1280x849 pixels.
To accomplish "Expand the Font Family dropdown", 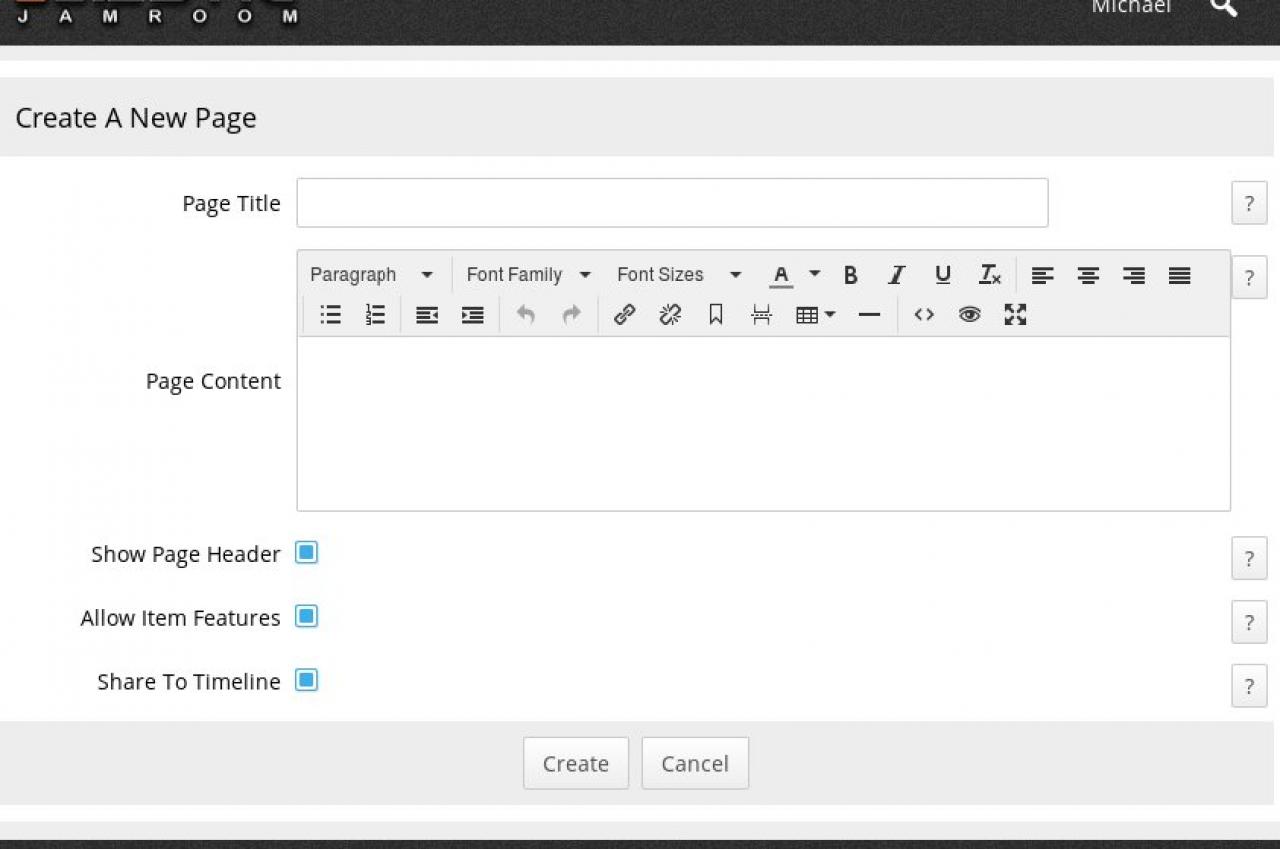I will click(528, 275).
